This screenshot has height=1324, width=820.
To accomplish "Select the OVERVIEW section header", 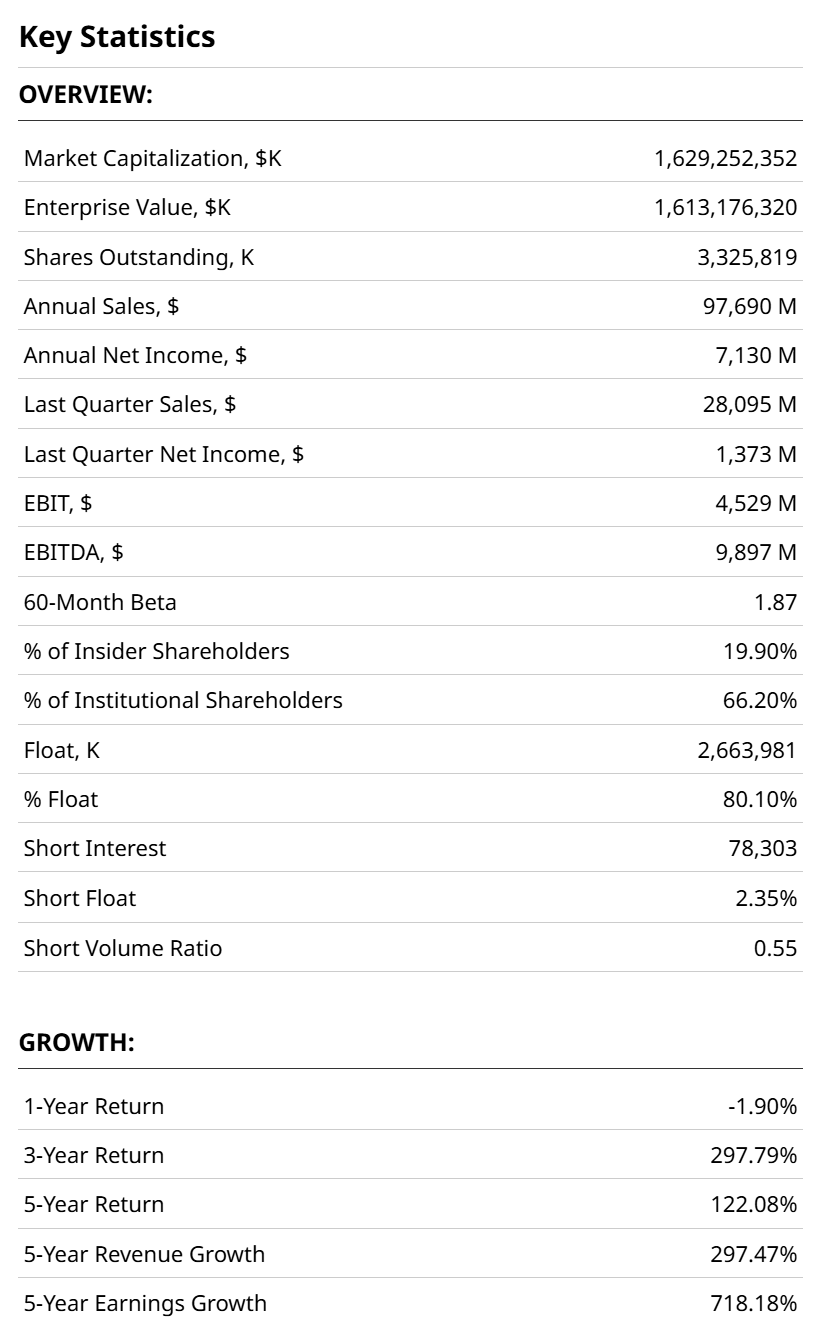I will tap(86, 95).
